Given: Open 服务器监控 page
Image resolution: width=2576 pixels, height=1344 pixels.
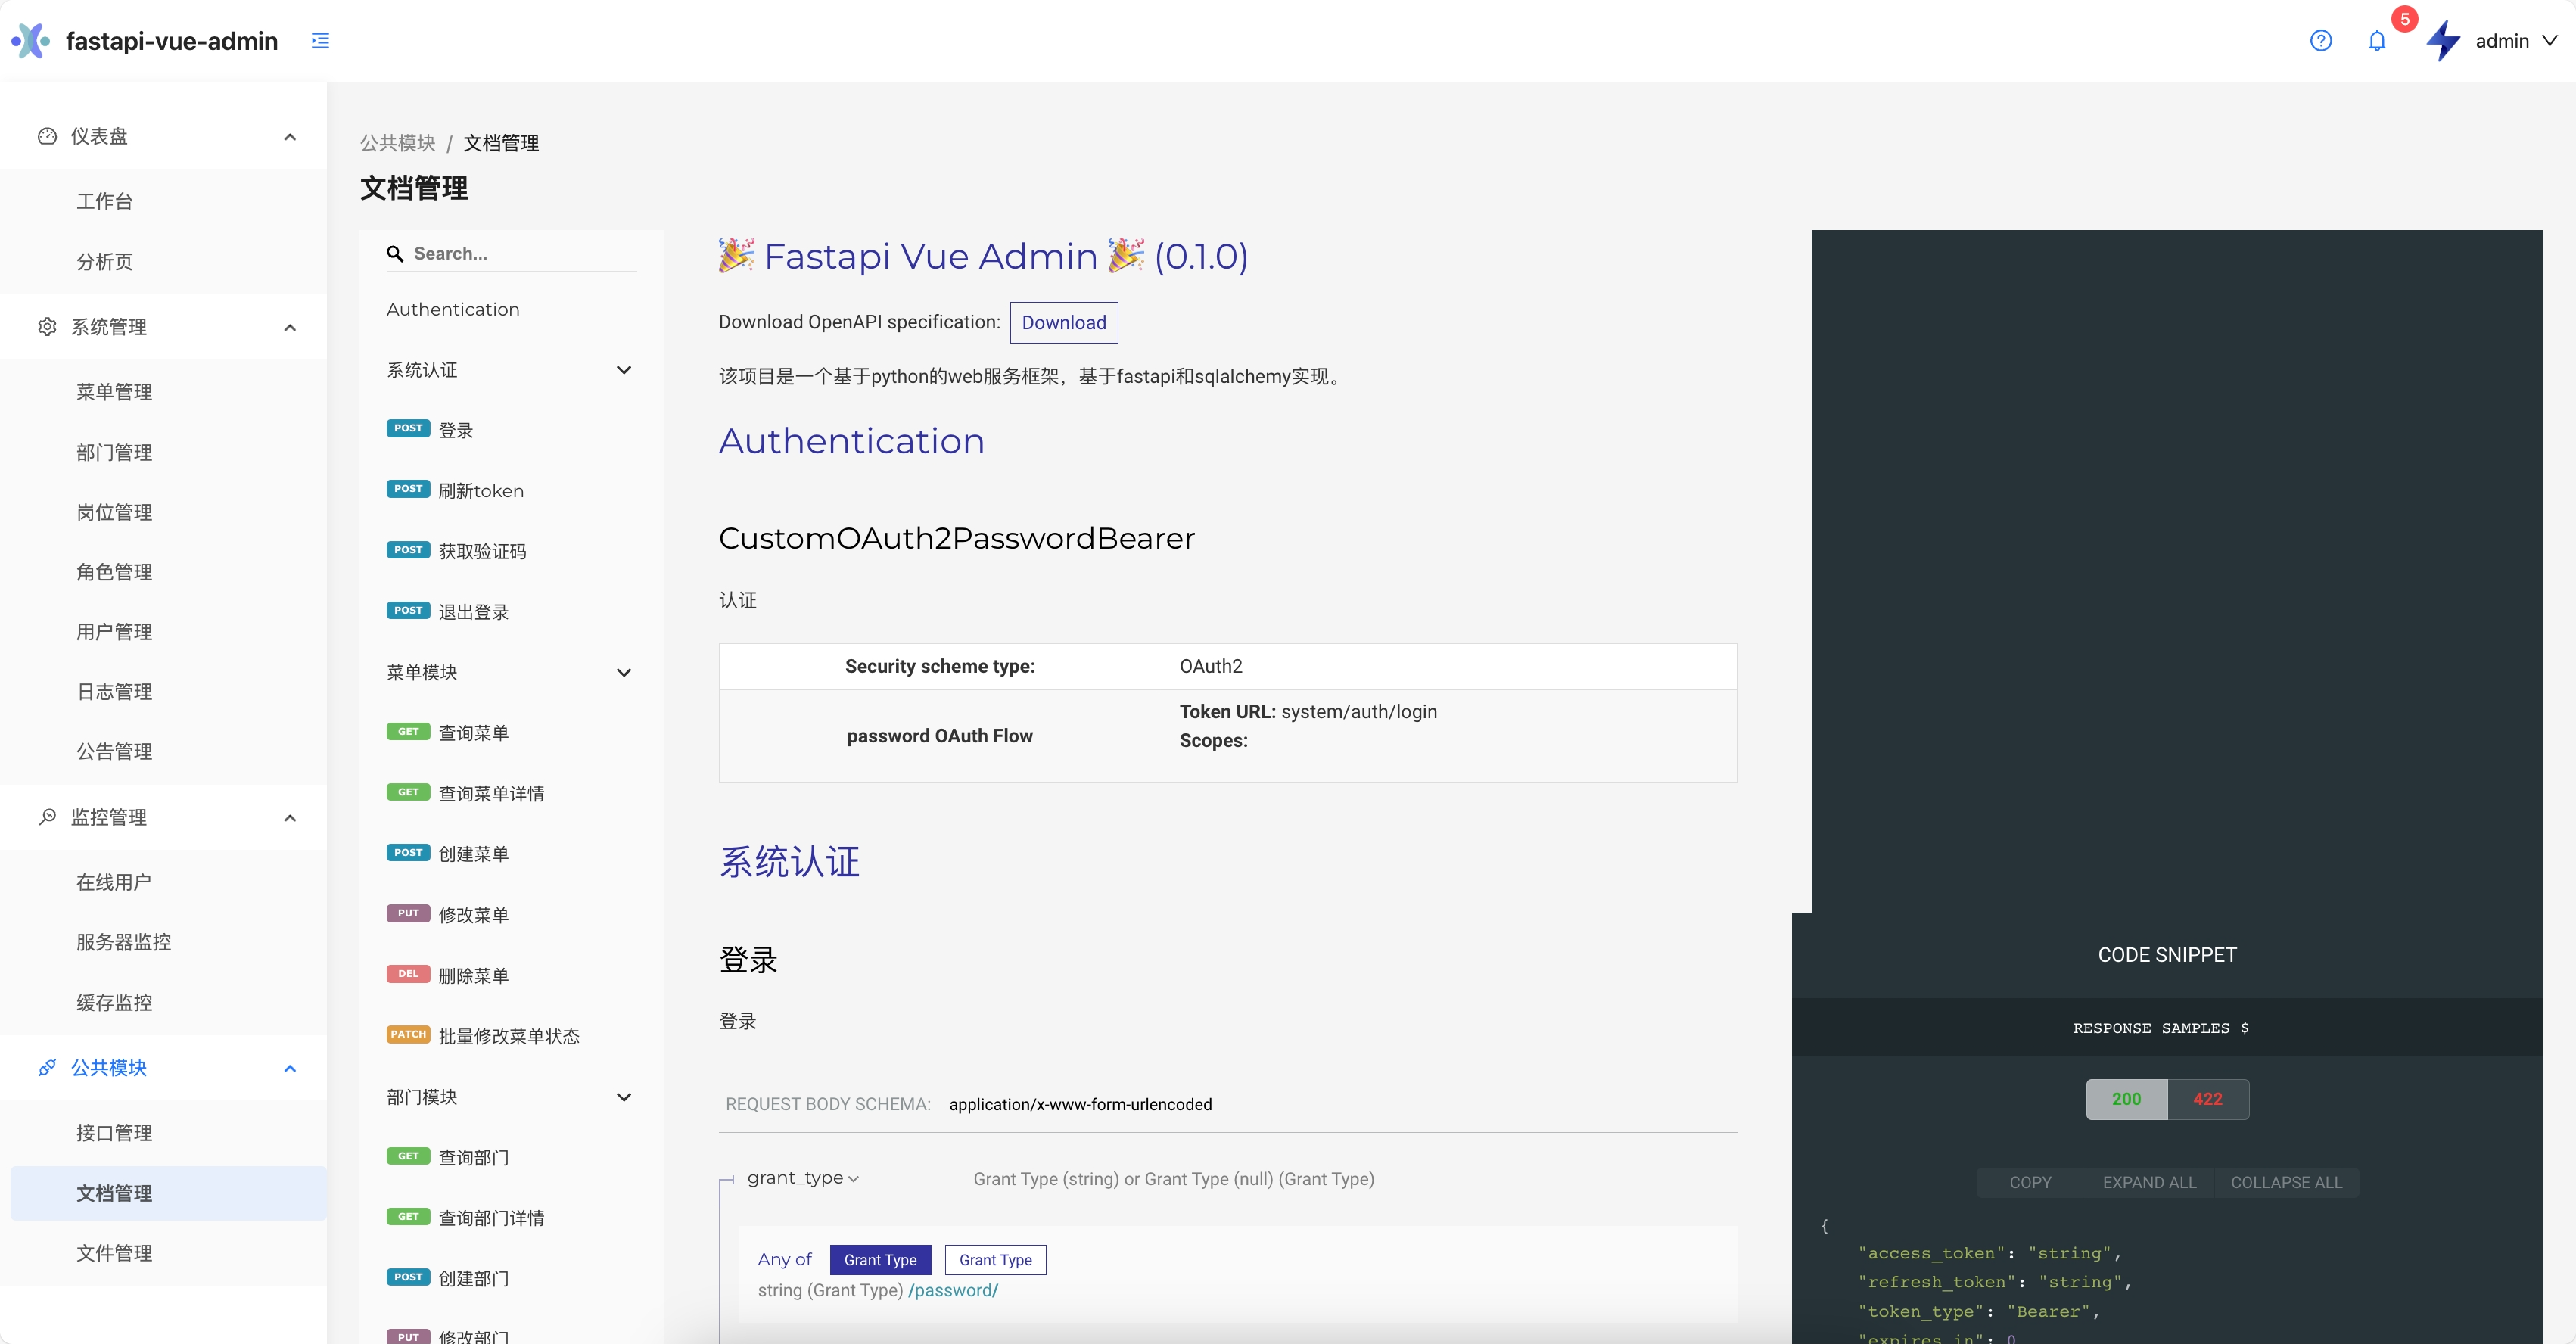Looking at the screenshot, I should point(124,942).
